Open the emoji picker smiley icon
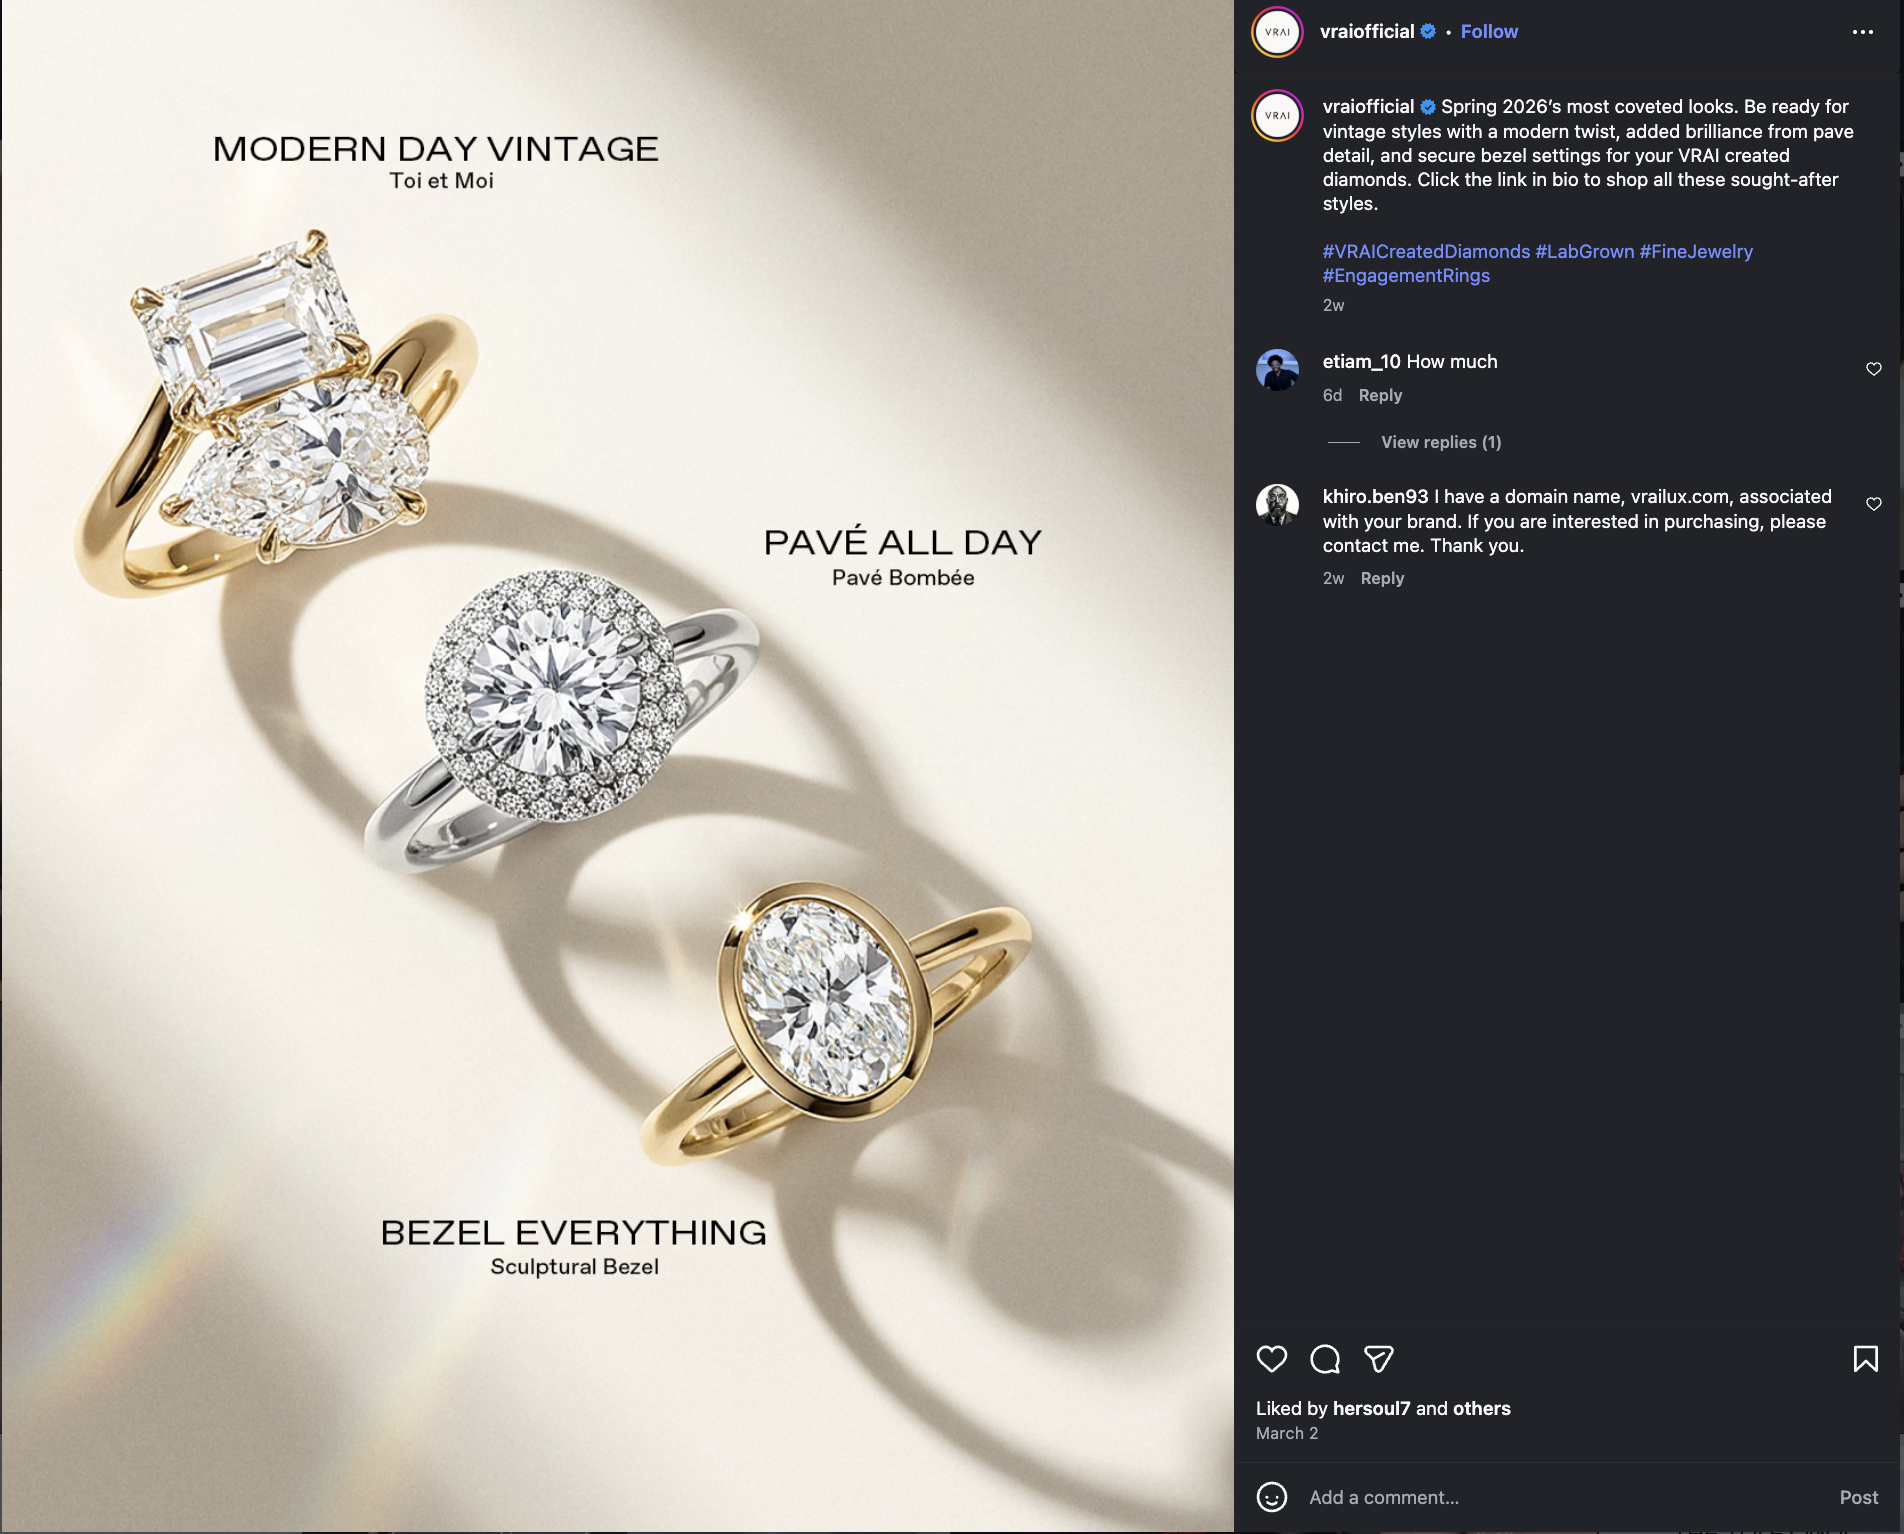The width and height of the screenshot is (1904, 1534). point(1271,1497)
